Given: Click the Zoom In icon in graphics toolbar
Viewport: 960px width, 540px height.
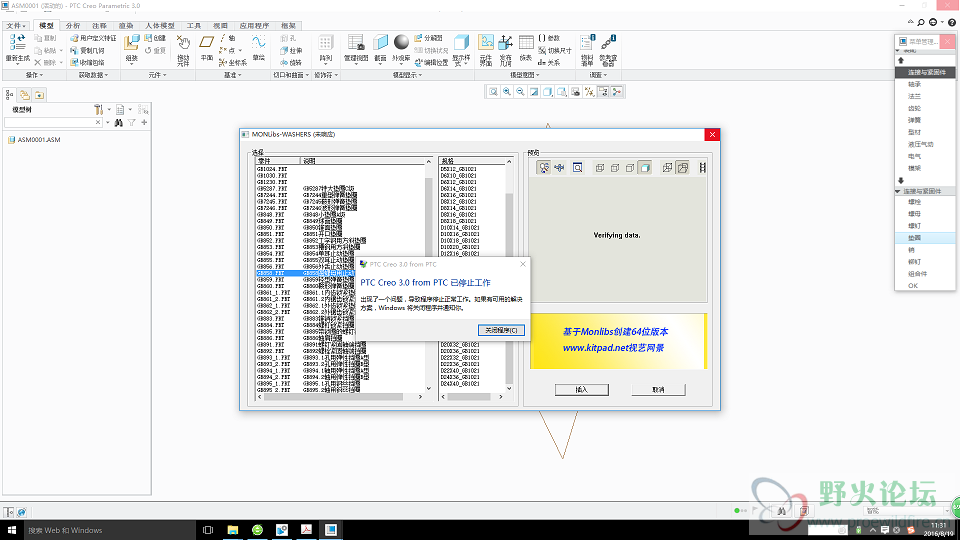Looking at the screenshot, I should pyautogui.click(x=507, y=92).
